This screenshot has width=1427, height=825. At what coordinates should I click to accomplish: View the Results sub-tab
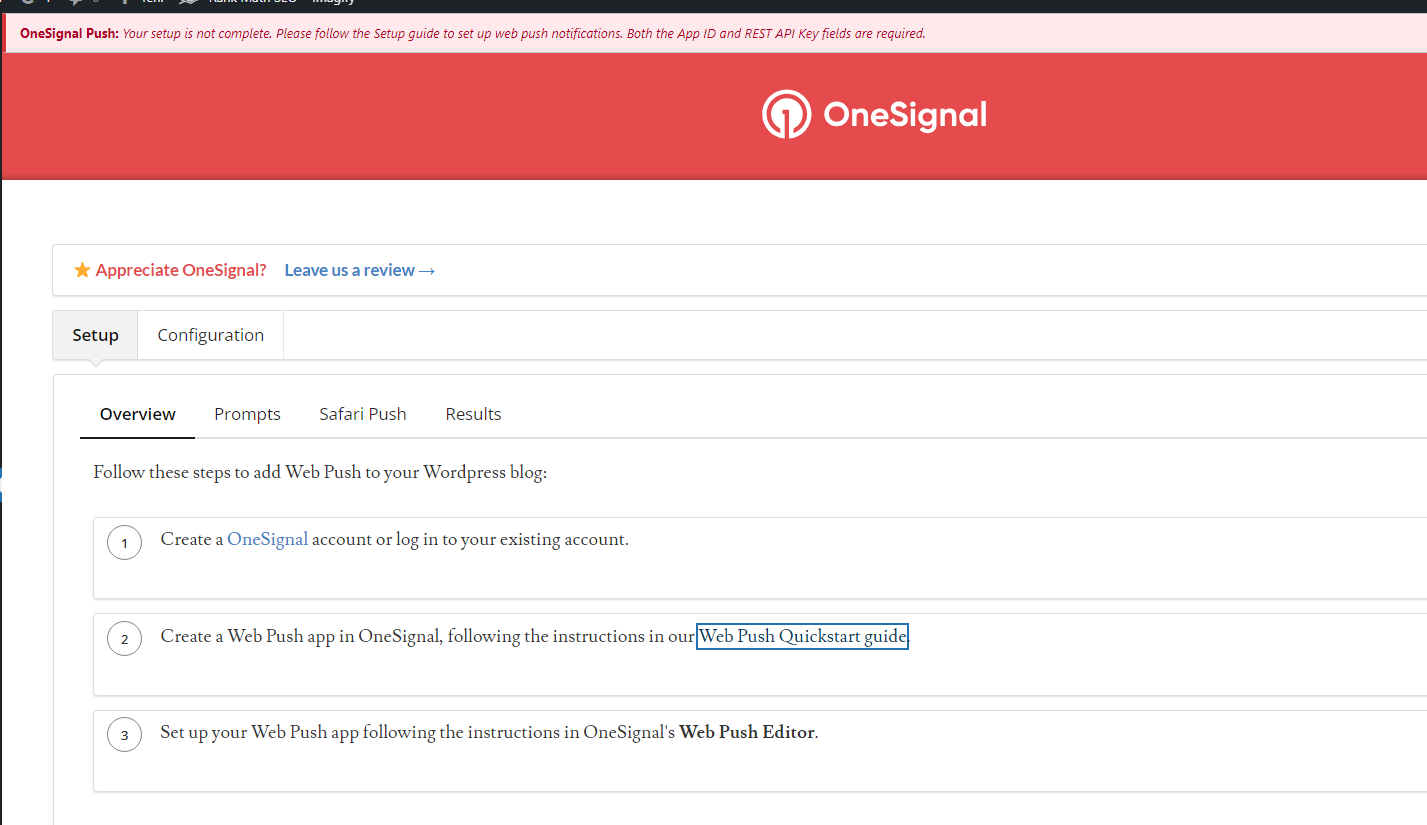coord(473,414)
